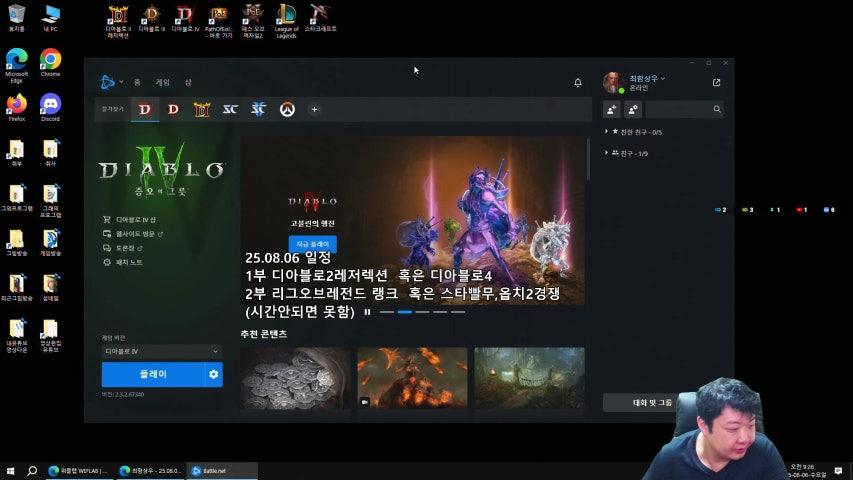Open the StarCraft desktop shortcut
853x480 pixels.
click(x=320, y=19)
